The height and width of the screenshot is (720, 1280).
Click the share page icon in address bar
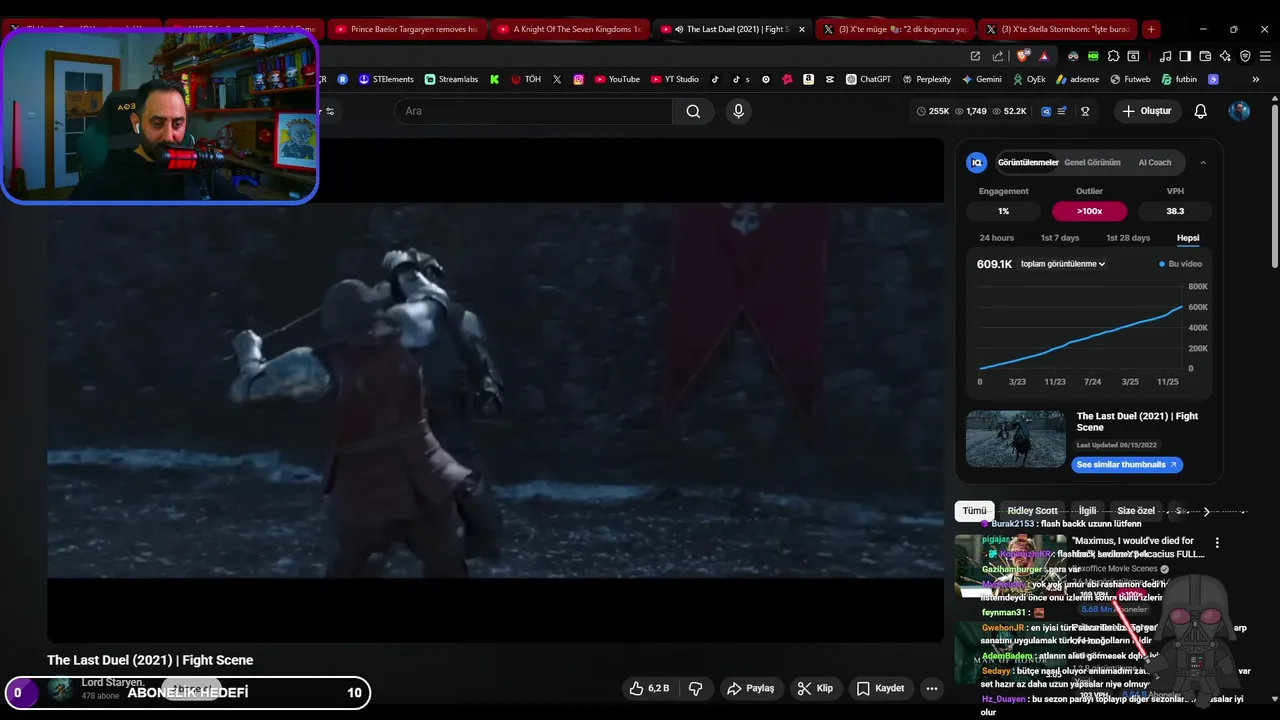click(998, 56)
